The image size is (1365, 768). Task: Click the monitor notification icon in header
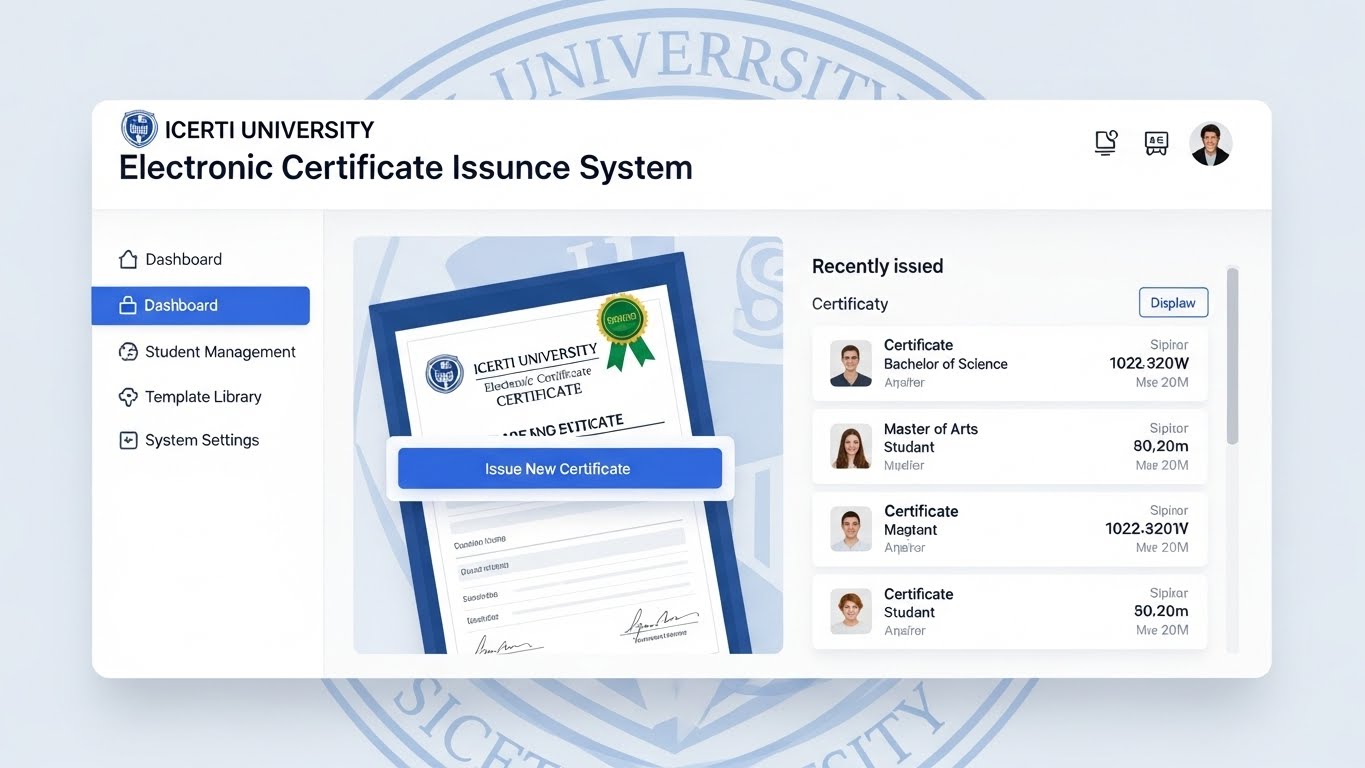[x=1106, y=143]
